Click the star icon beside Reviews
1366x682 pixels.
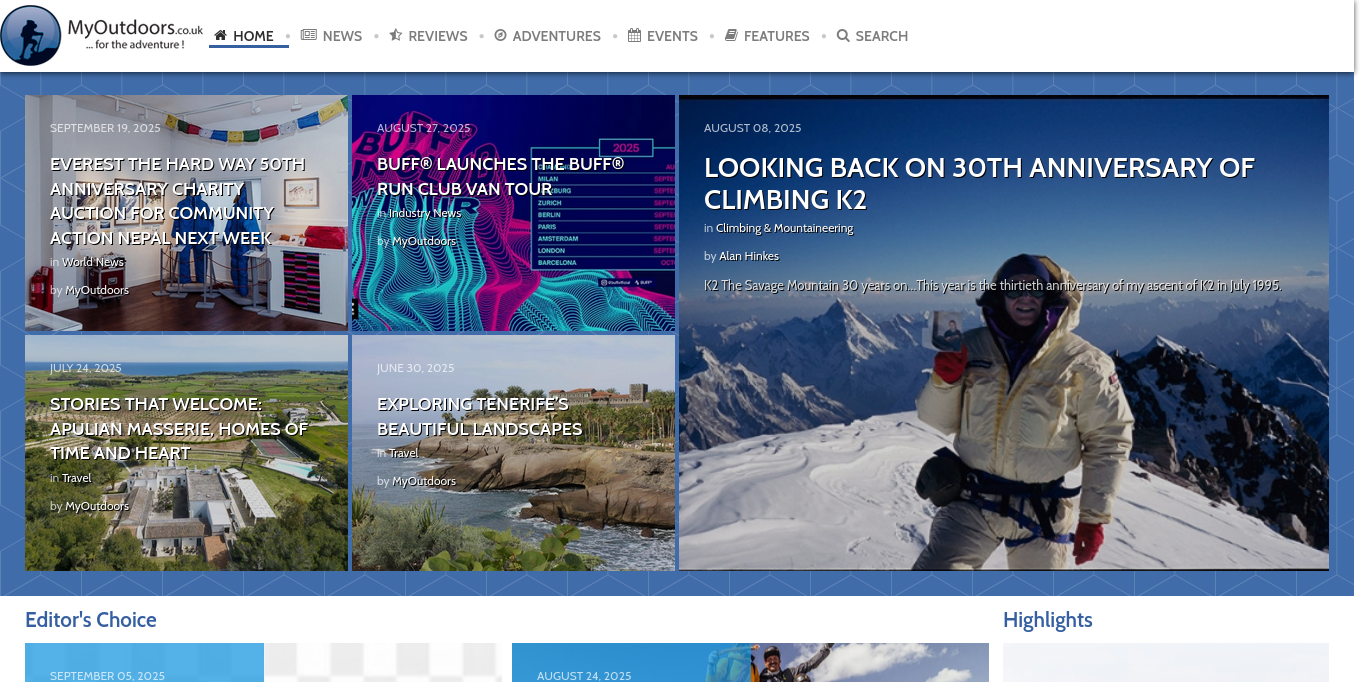[x=395, y=35]
